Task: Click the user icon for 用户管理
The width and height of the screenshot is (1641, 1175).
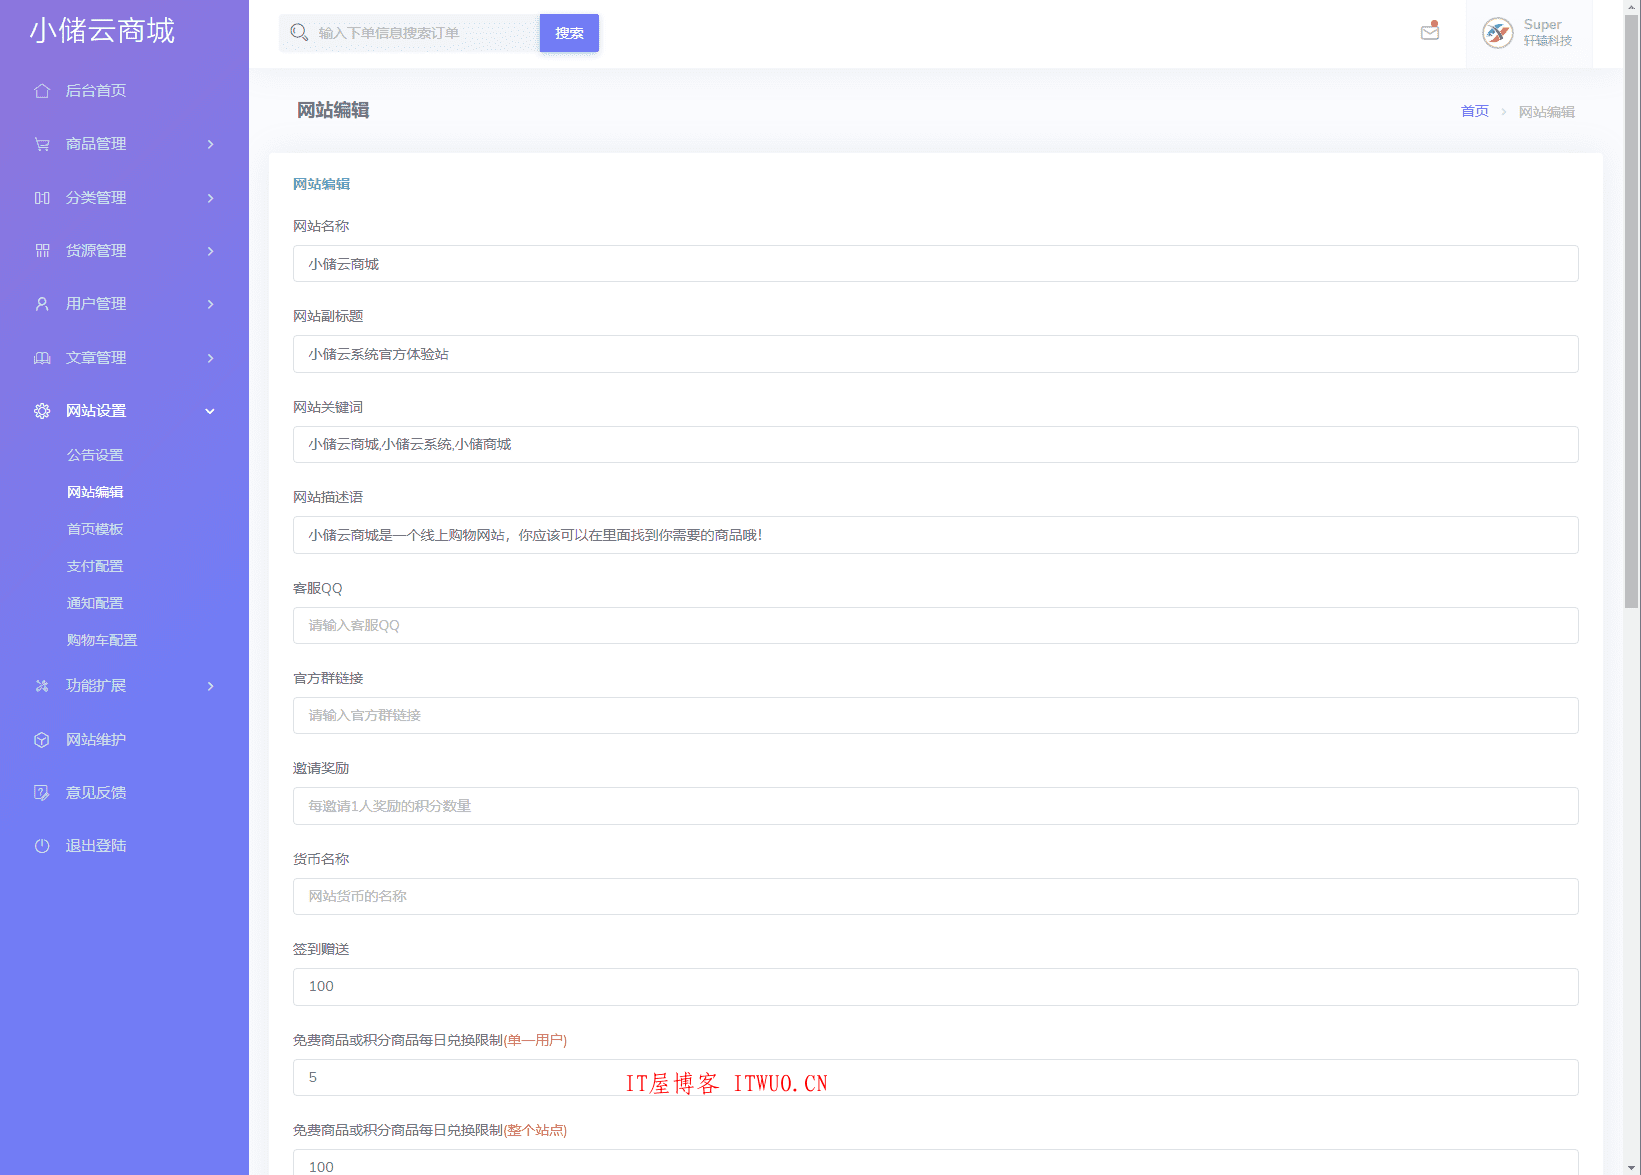Action: (x=42, y=304)
